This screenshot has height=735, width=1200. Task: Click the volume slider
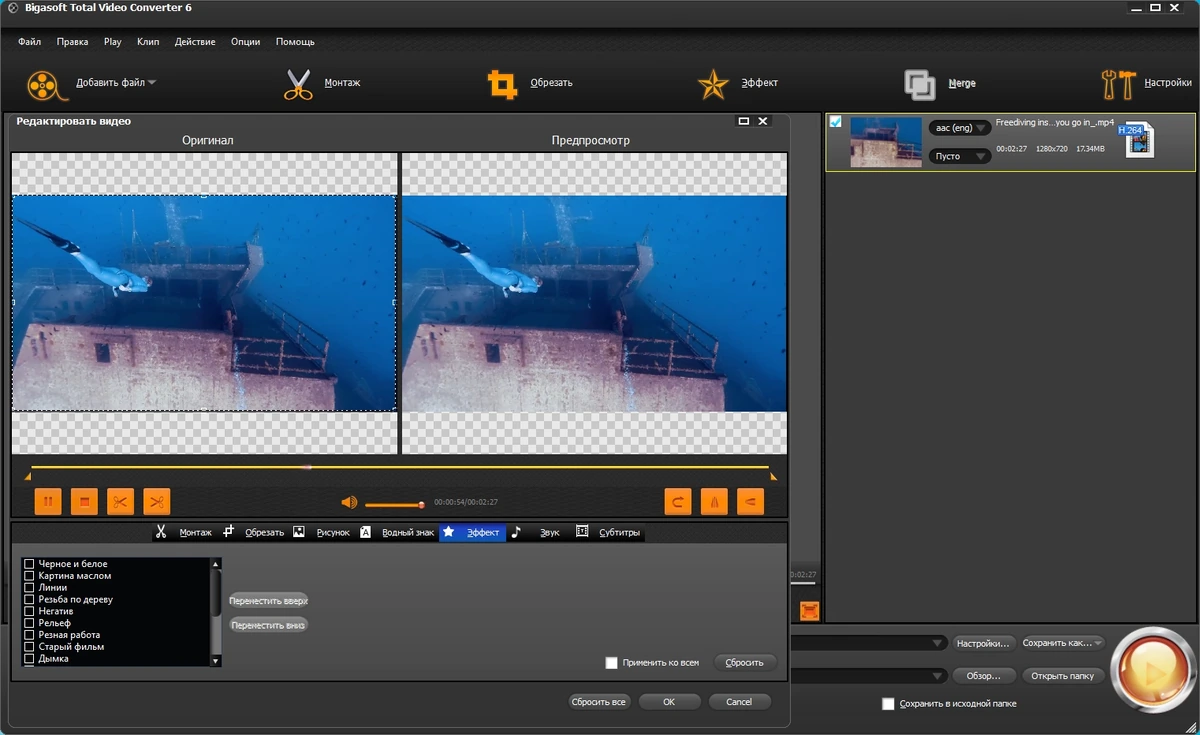(x=394, y=504)
